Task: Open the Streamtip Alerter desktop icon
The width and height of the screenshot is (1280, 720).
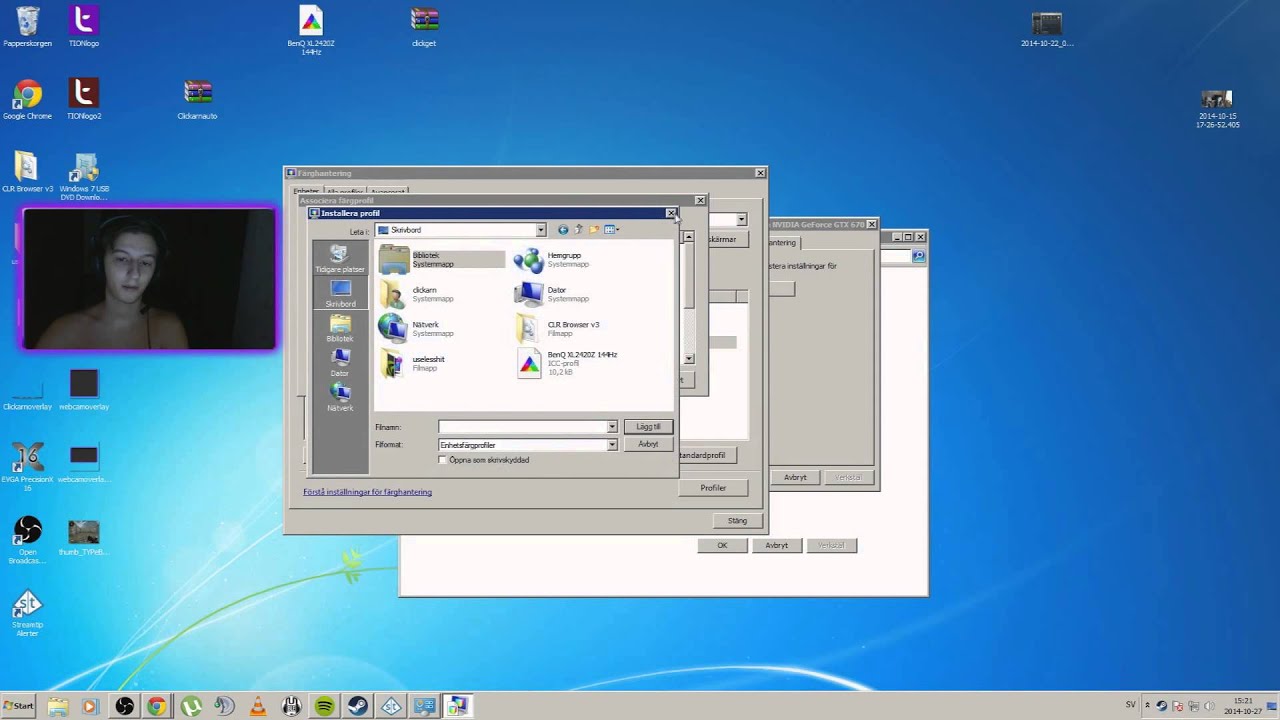Action: click(x=27, y=614)
